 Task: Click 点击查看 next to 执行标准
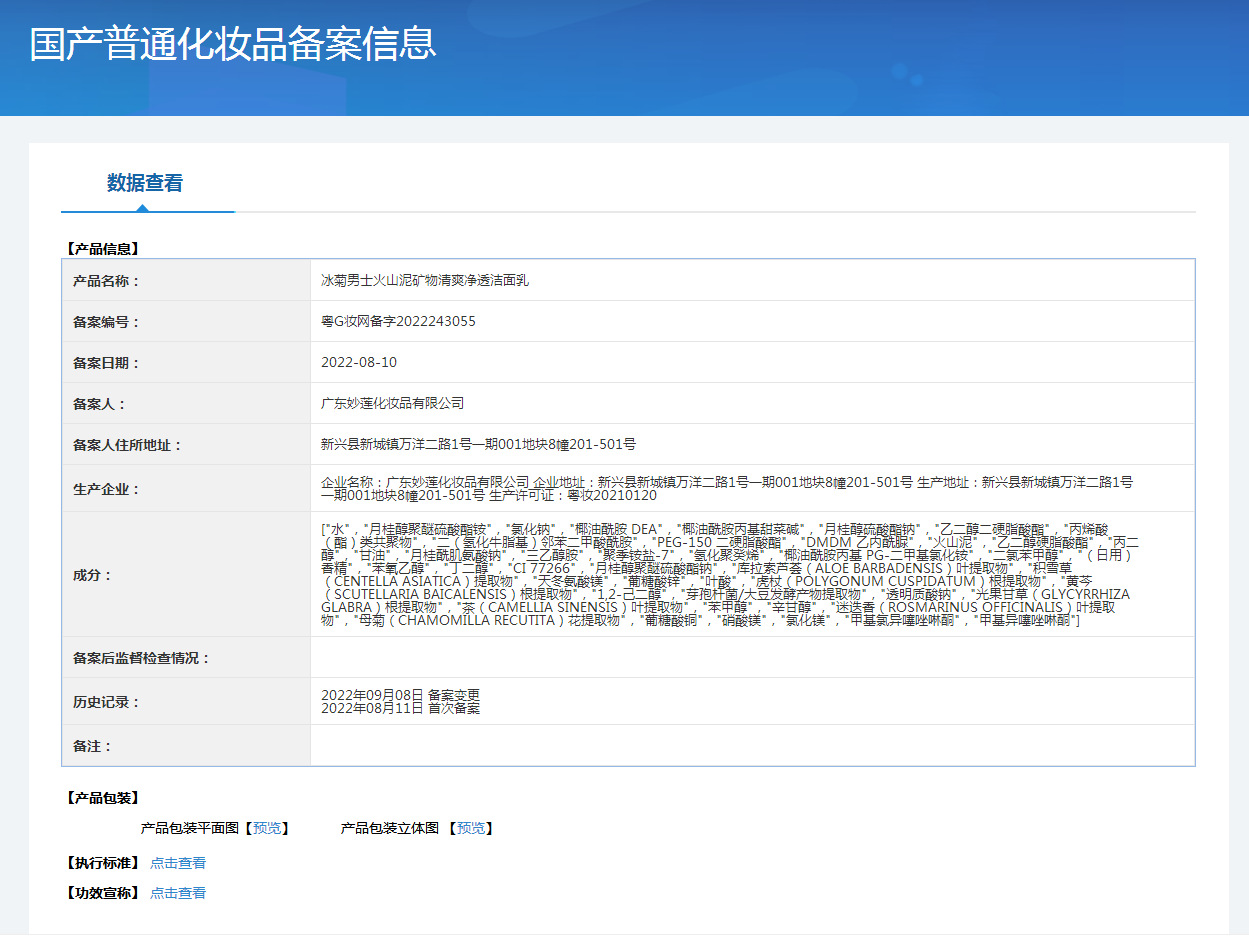coord(178,863)
